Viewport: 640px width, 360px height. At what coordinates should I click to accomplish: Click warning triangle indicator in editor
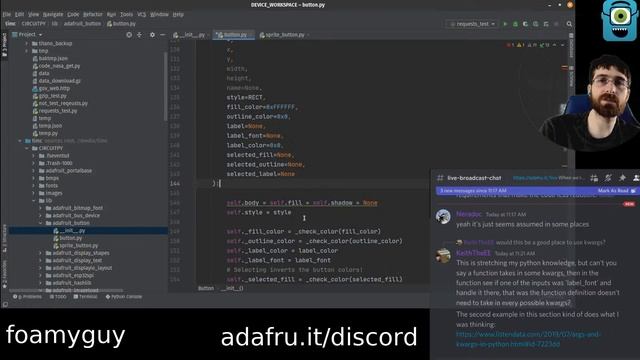[521, 45]
